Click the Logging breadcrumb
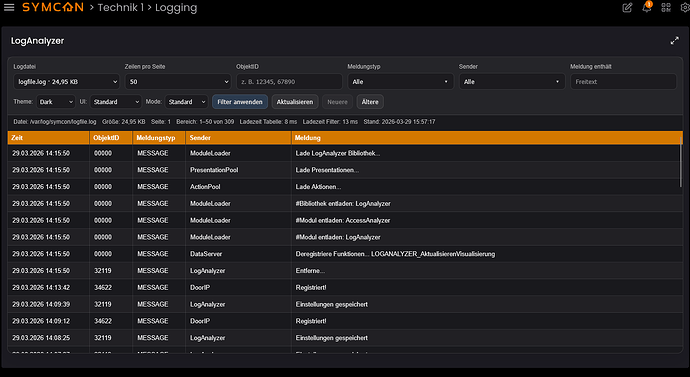 tap(176, 7)
